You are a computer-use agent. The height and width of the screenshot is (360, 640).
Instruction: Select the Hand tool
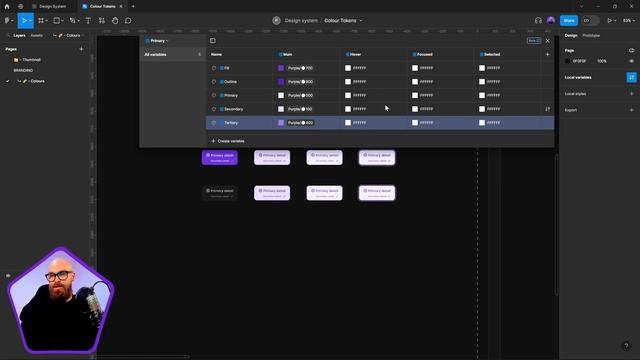(x=115, y=20)
